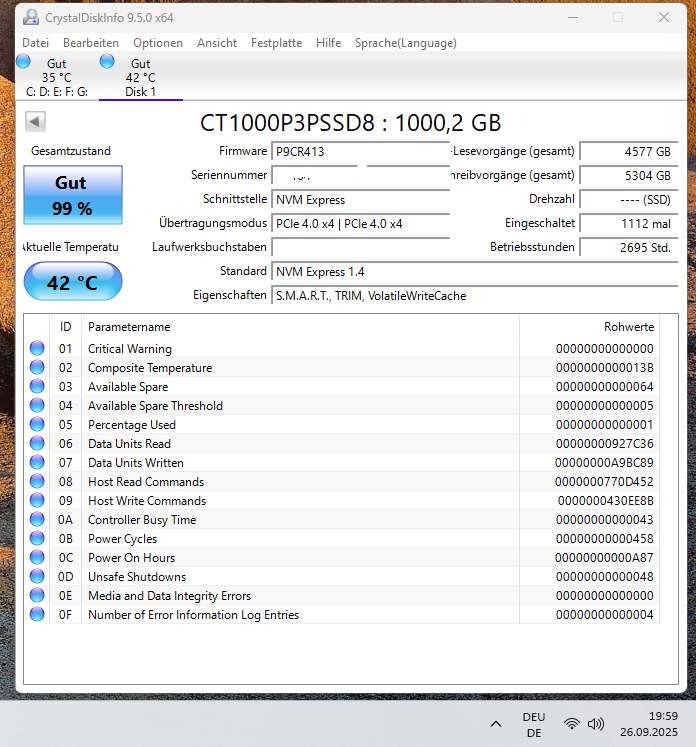Viewport: 696px width, 747px height.
Task: Show hidden tray icons with the taskbar chevron
Action: (x=496, y=724)
